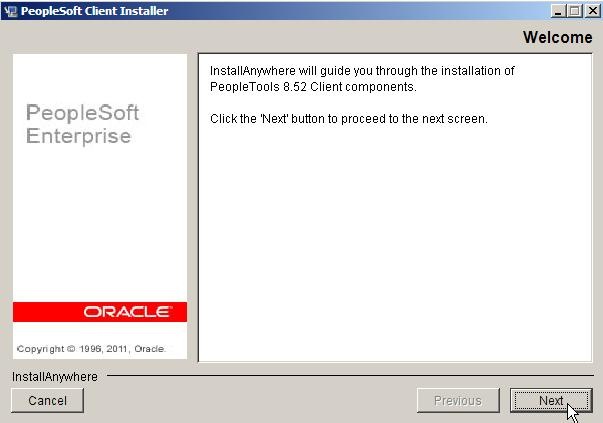The image size is (603, 423).
Task: Click the 'PeopleTools 8.52 Client components' line
Action: [x=313, y=87]
